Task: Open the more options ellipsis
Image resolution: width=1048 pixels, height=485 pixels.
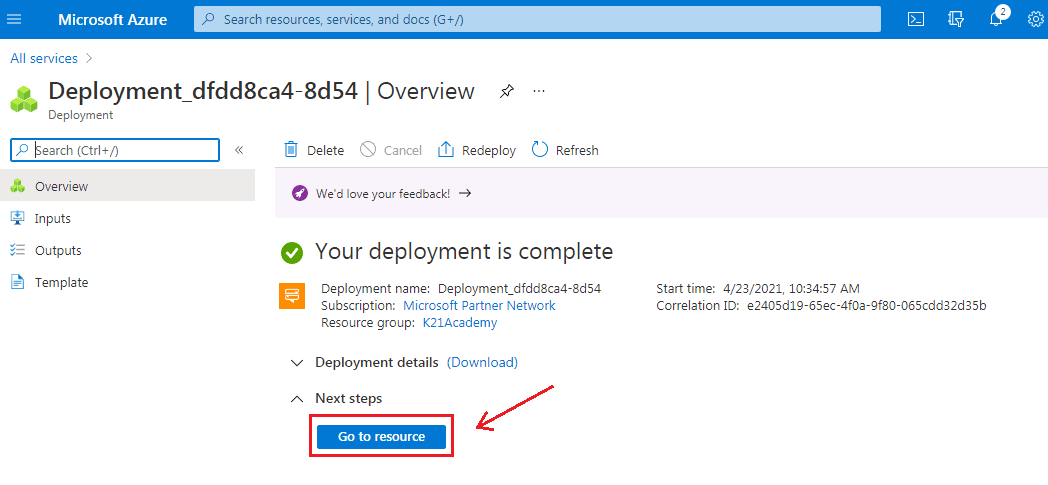Action: tap(539, 91)
